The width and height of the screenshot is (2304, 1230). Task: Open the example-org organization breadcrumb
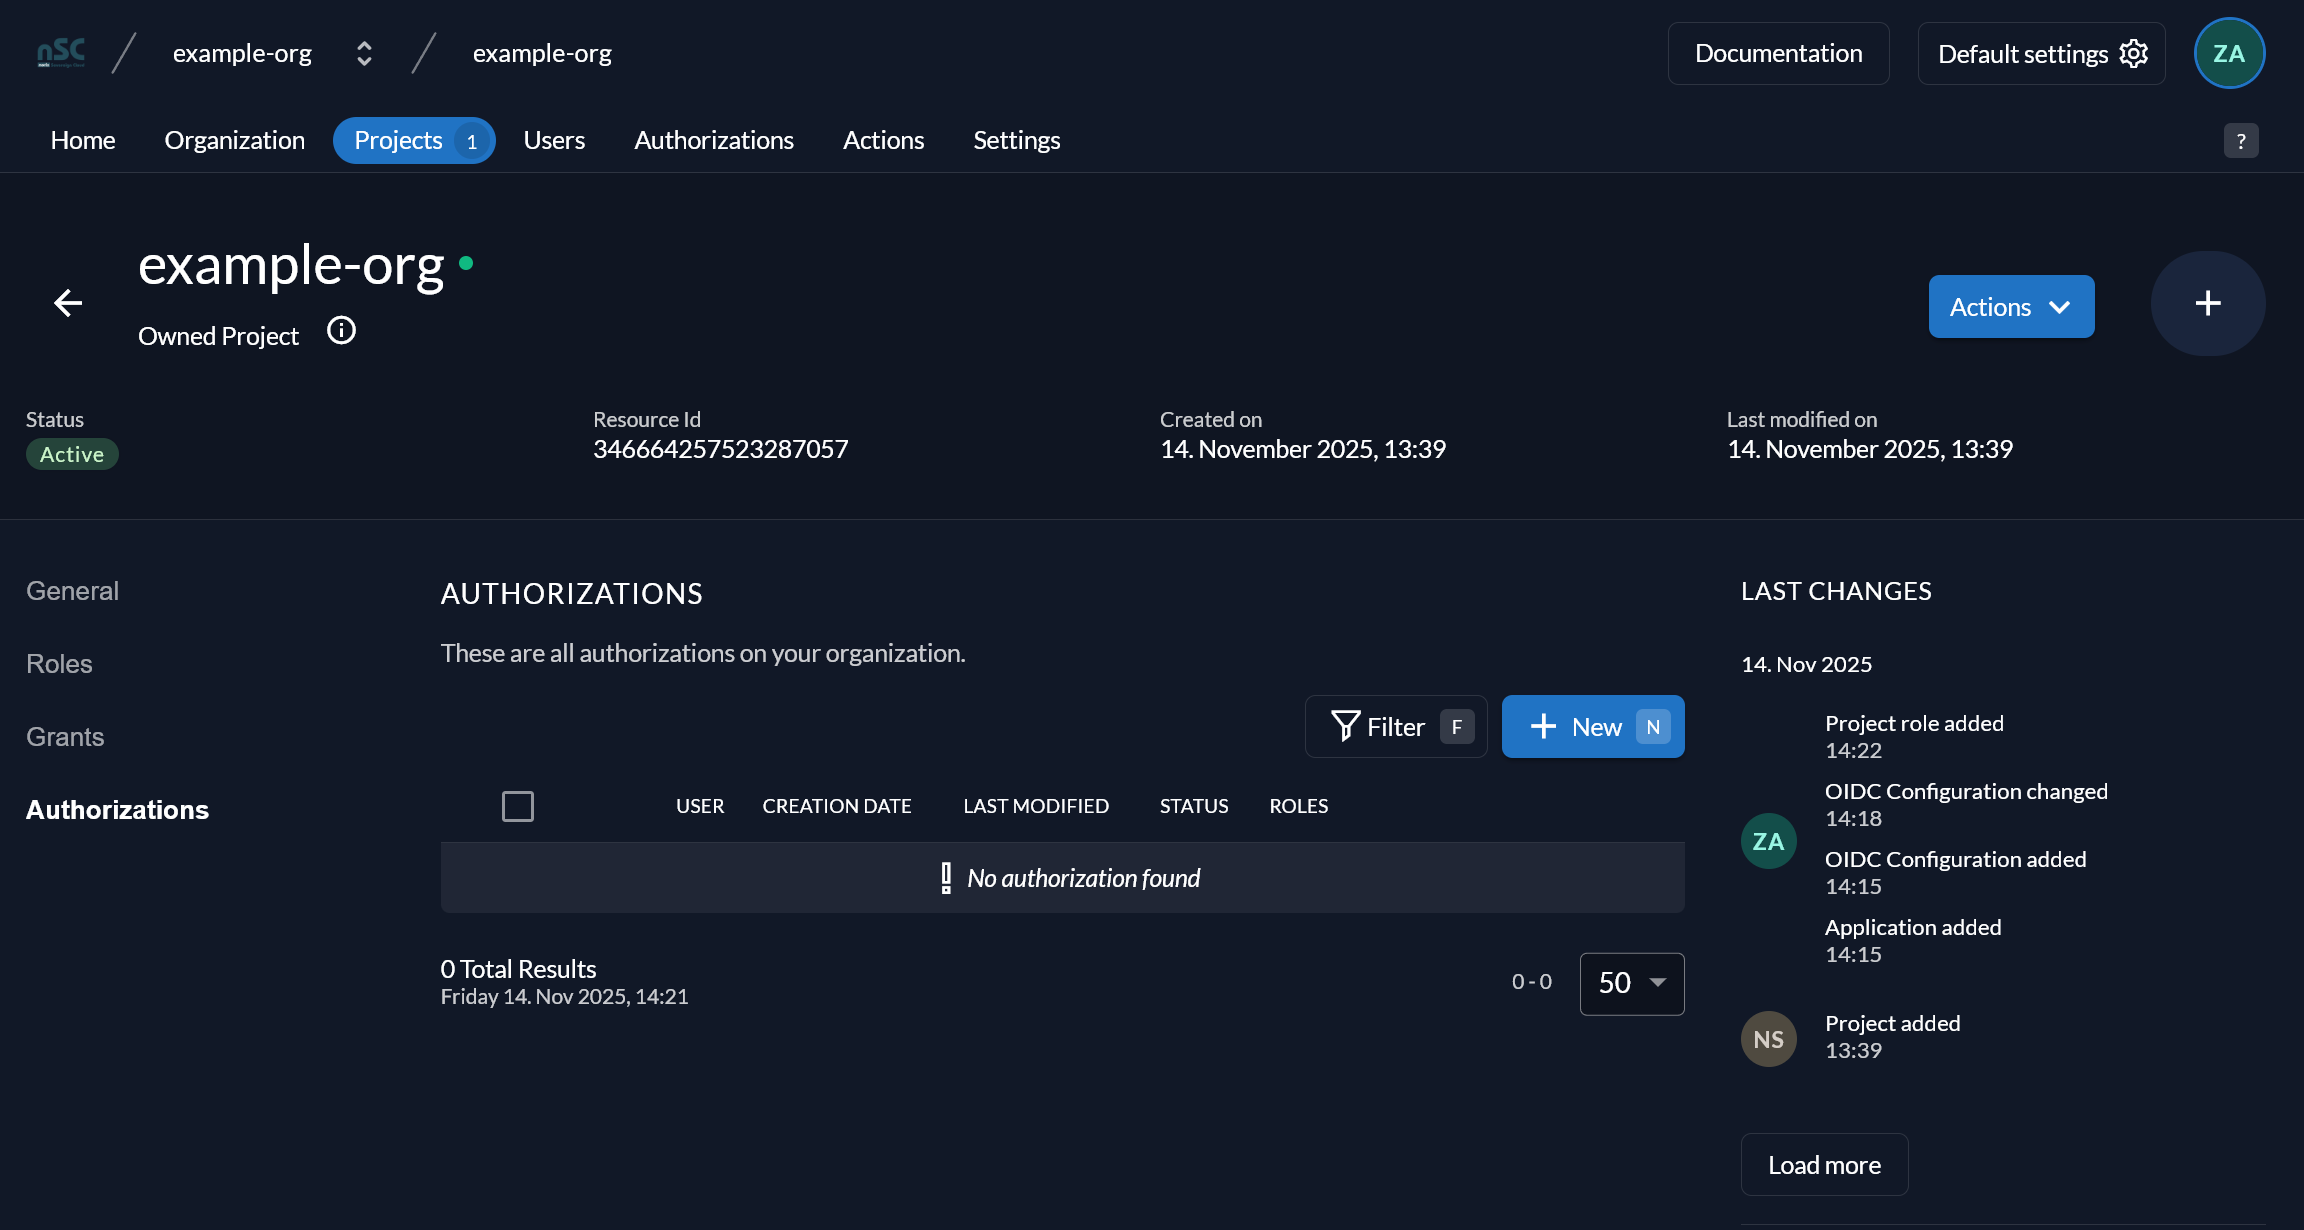tap(242, 54)
